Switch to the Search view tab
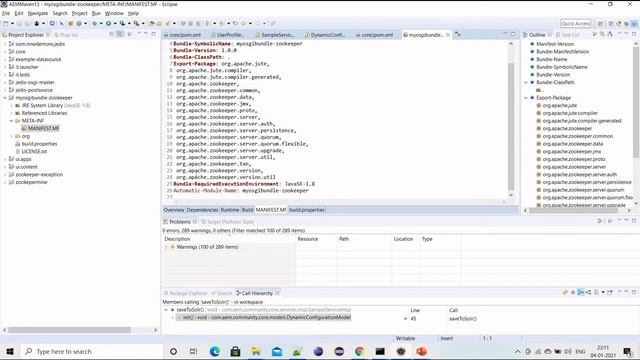The image size is (640, 360). (x=222, y=293)
